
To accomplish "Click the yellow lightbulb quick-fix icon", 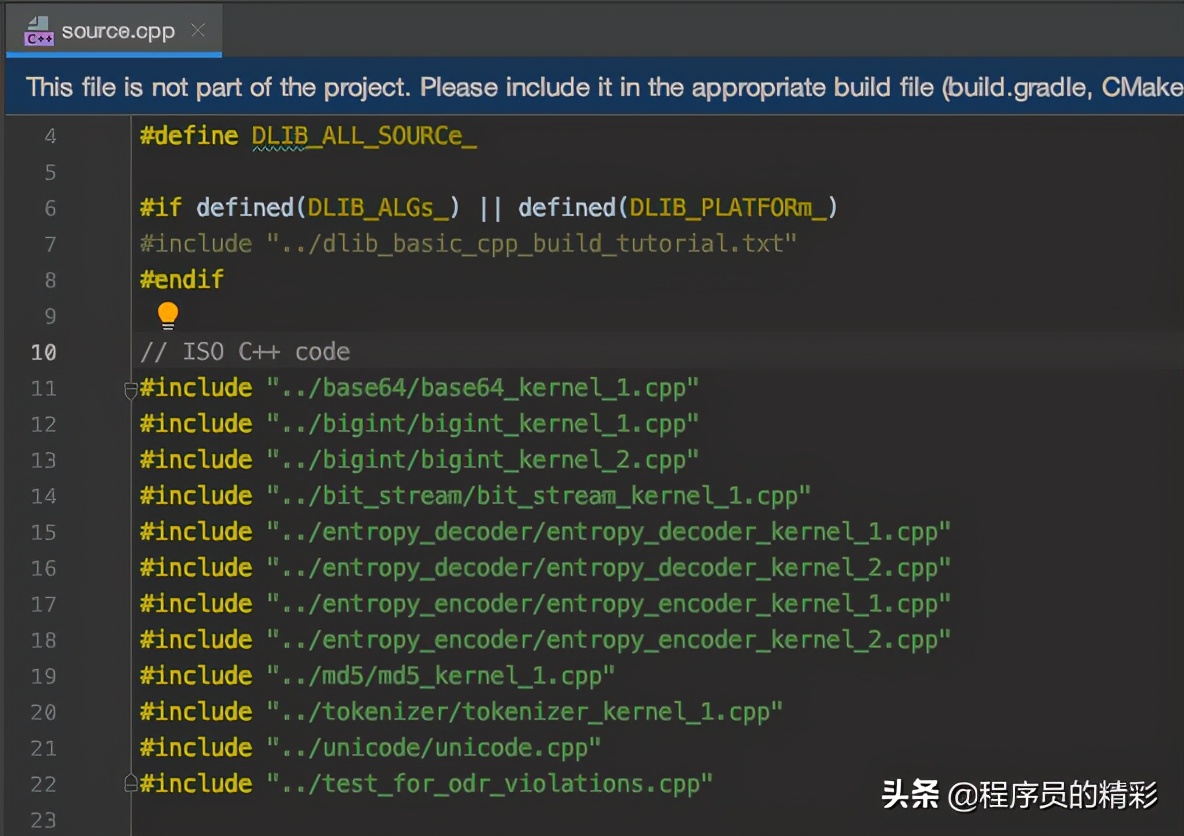I will tap(168, 316).
